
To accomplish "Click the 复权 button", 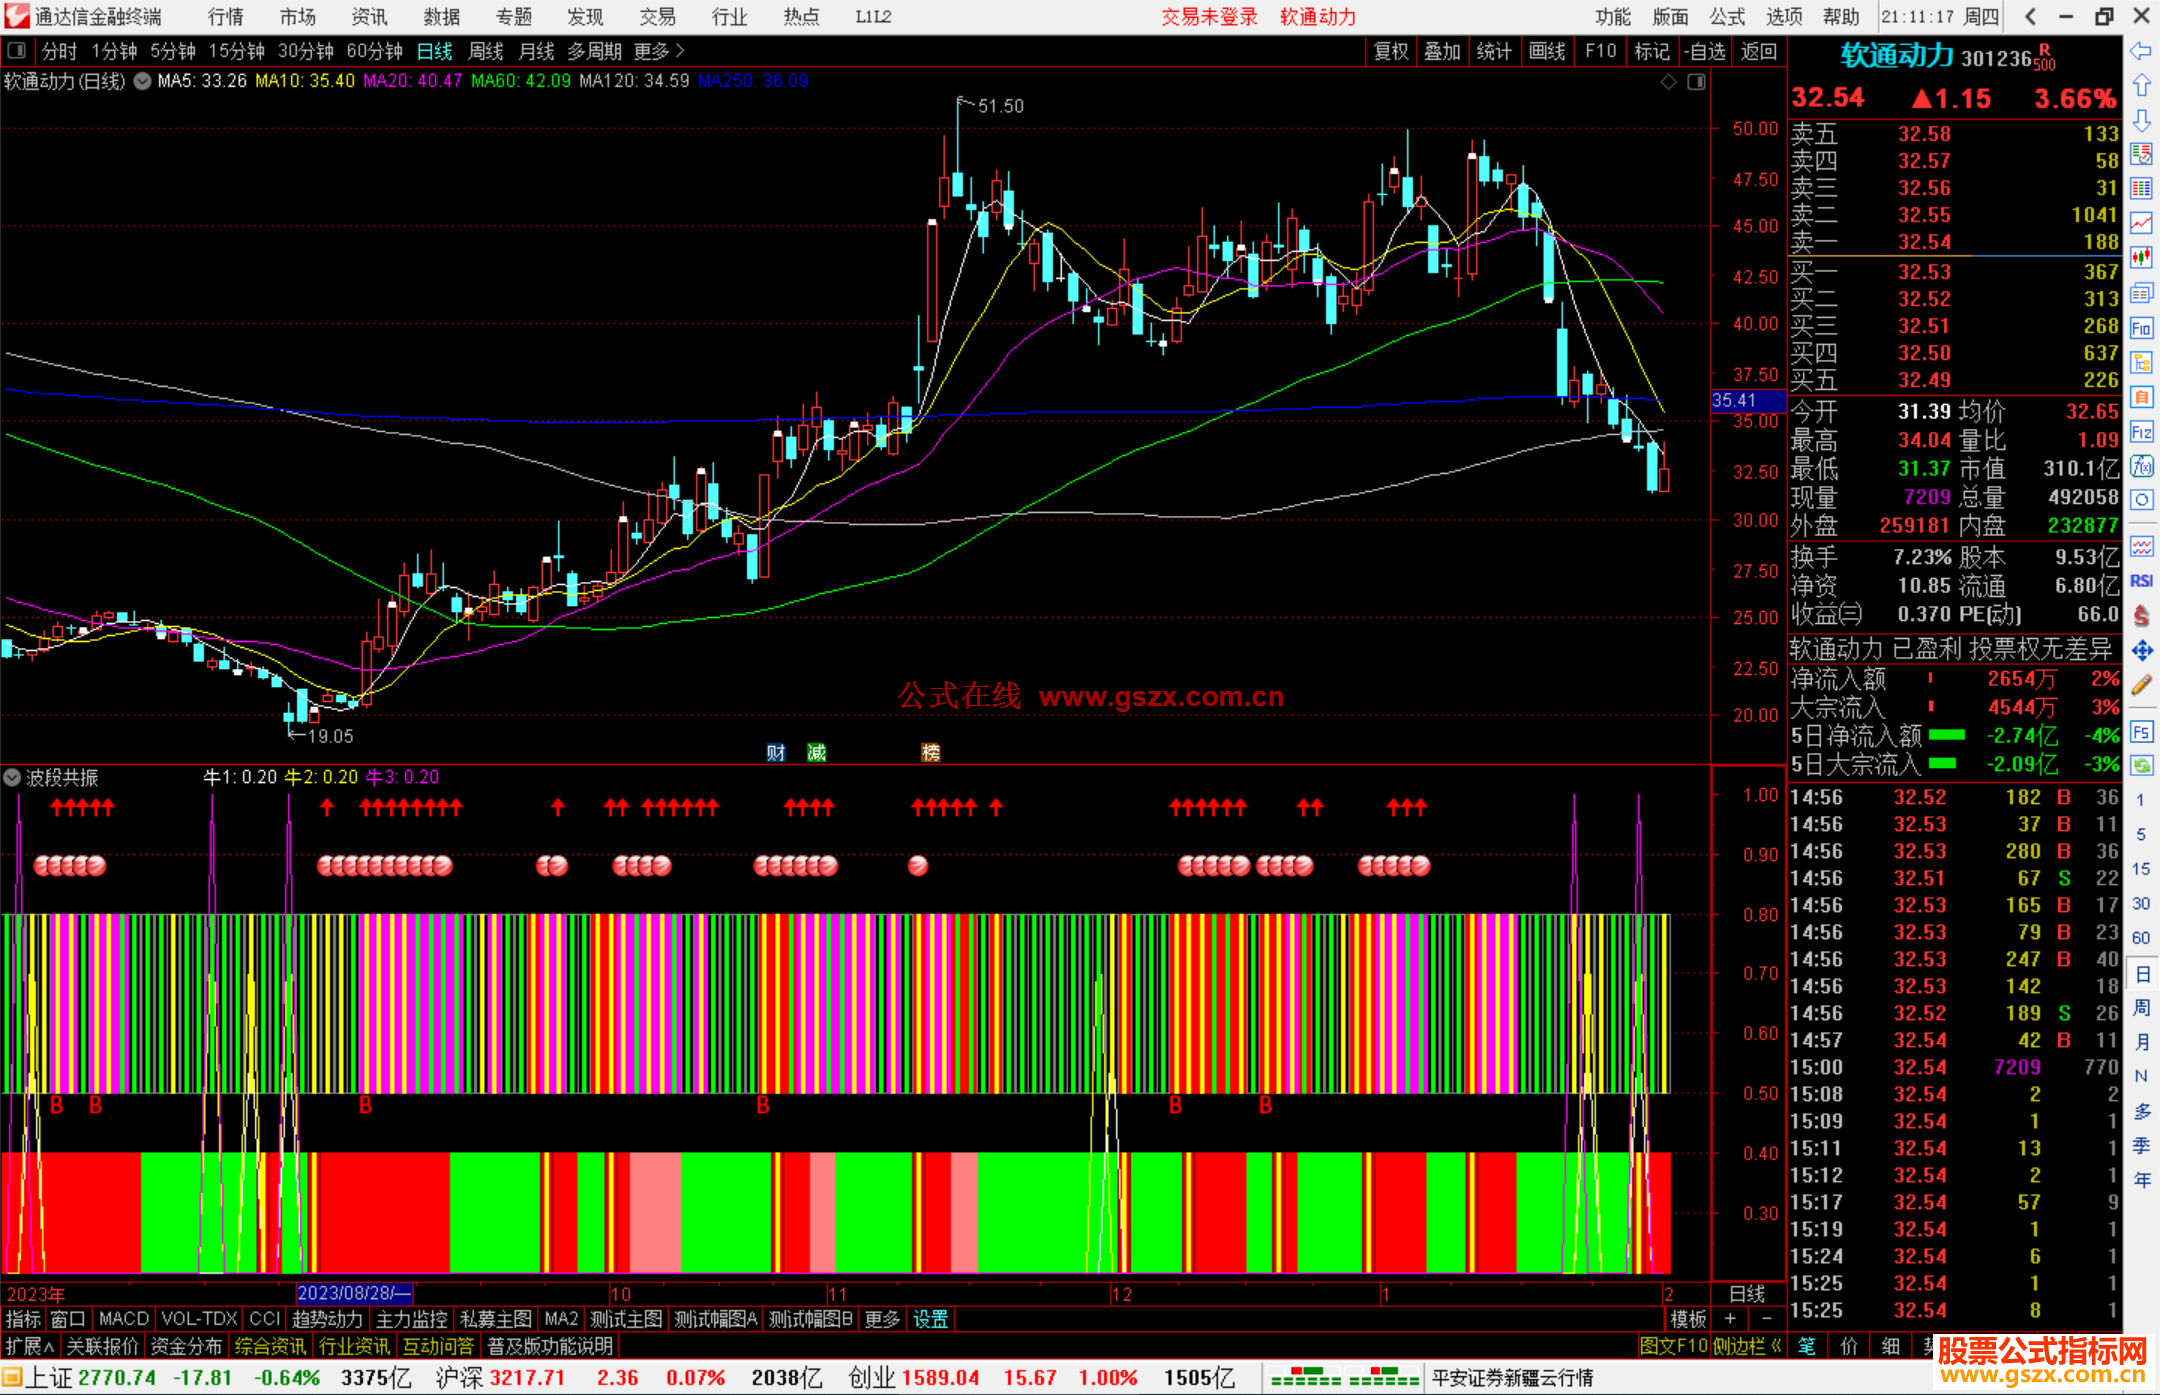I will tap(1391, 51).
